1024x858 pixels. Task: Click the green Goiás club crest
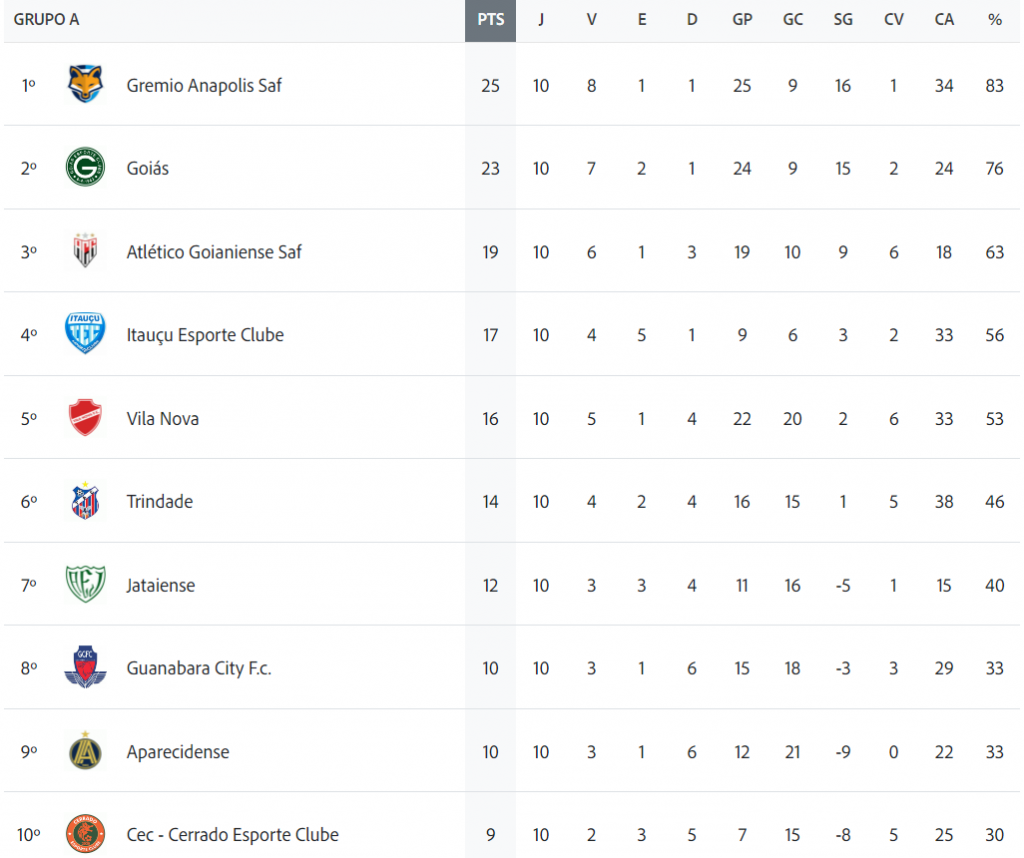[x=85, y=167]
